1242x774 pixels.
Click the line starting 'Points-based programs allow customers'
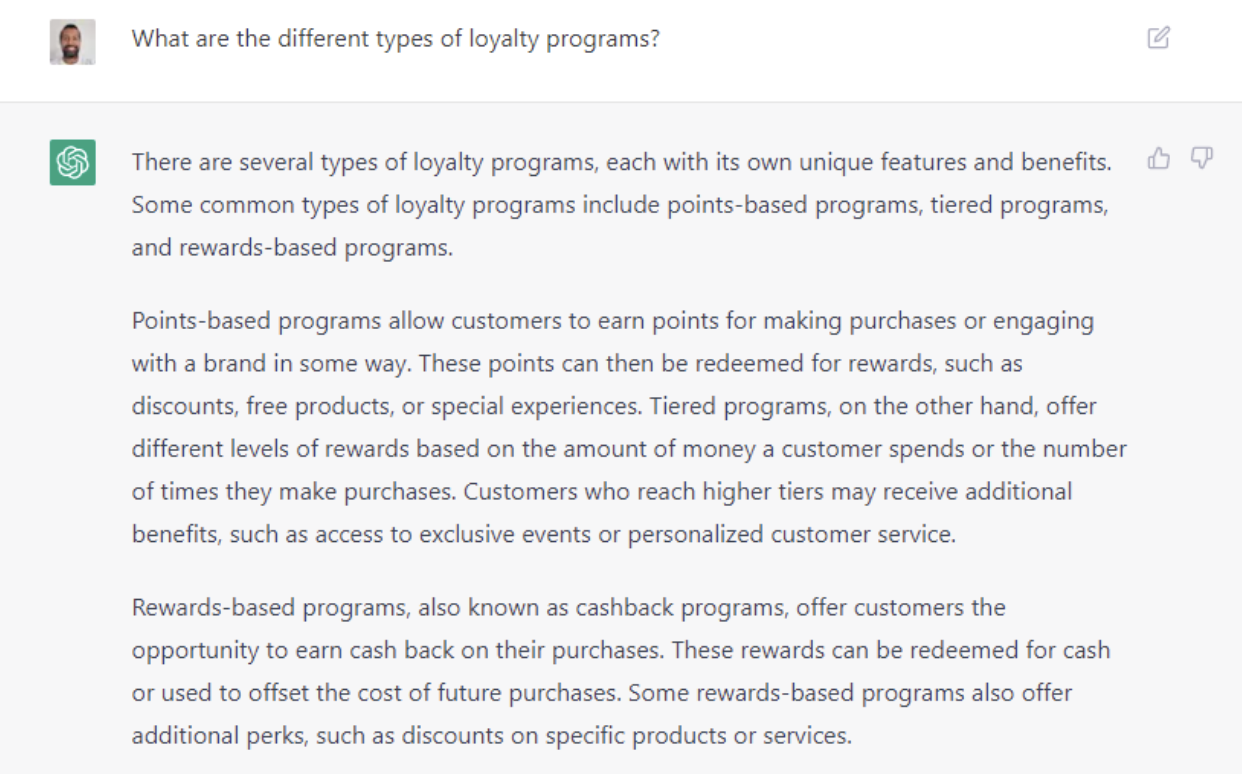613,321
